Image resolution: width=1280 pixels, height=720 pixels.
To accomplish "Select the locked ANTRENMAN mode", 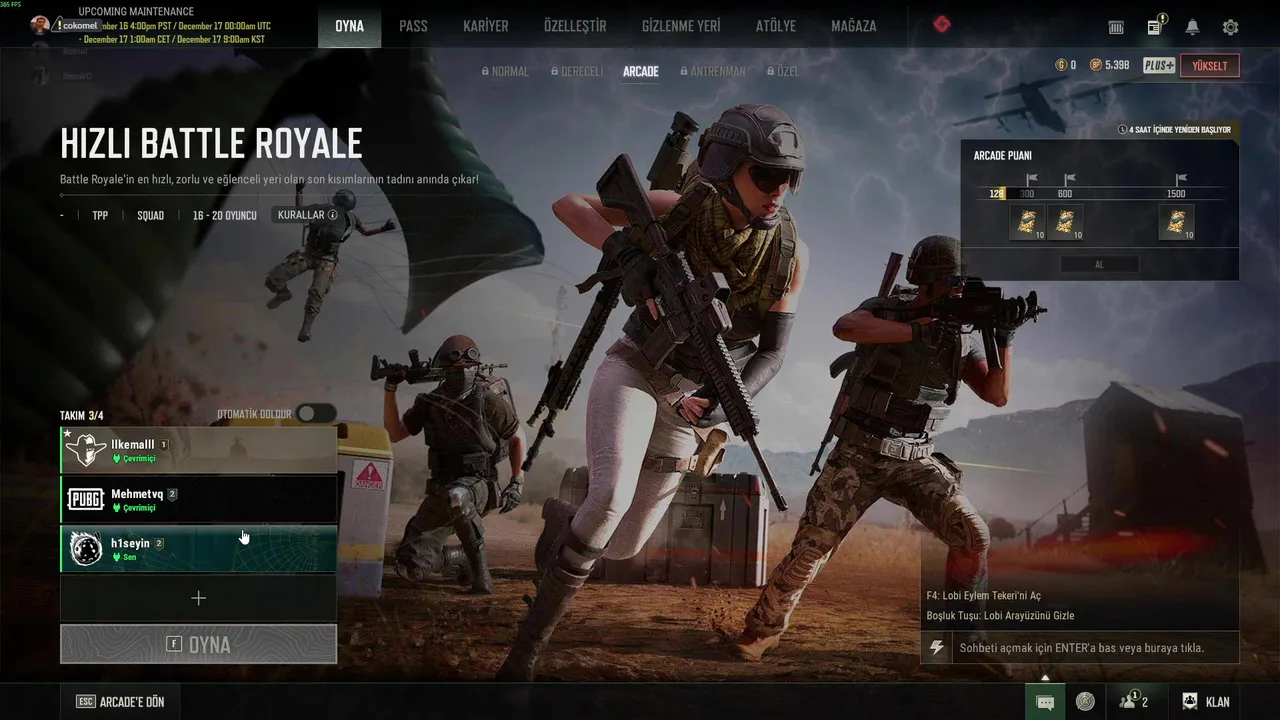I will [713, 72].
